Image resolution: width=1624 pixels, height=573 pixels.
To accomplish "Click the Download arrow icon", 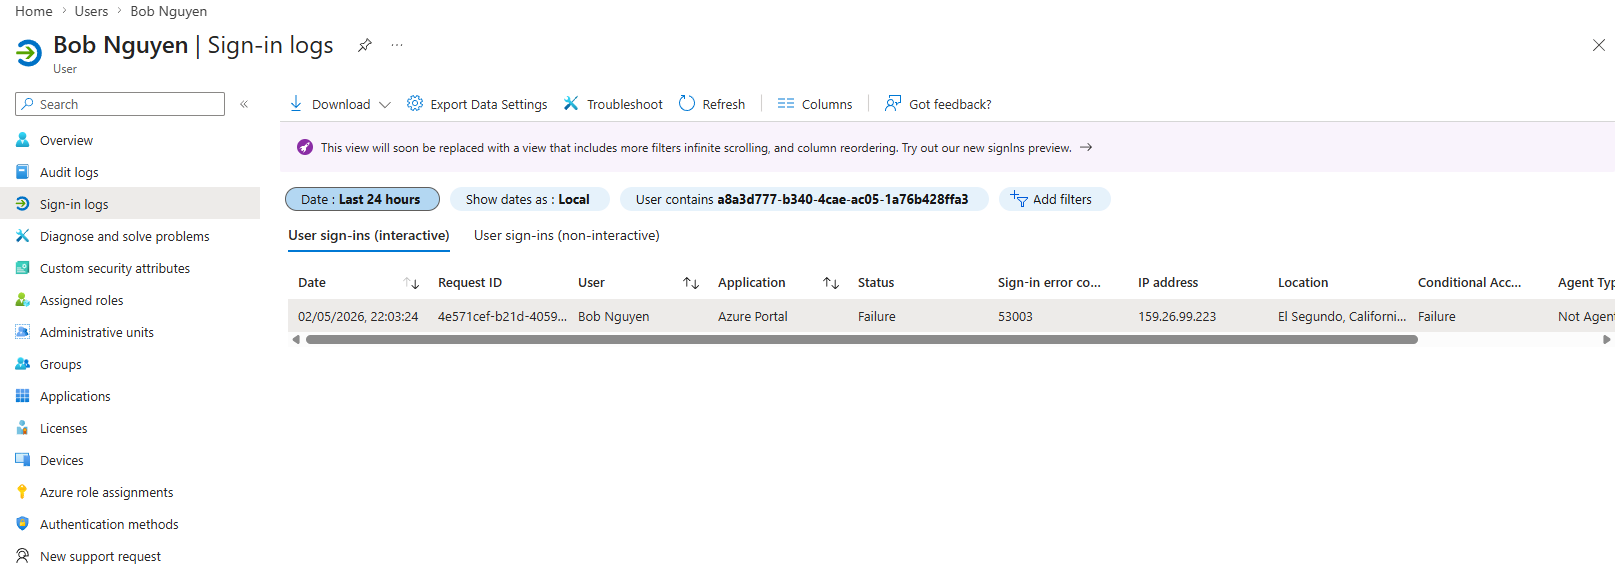I will [296, 103].
